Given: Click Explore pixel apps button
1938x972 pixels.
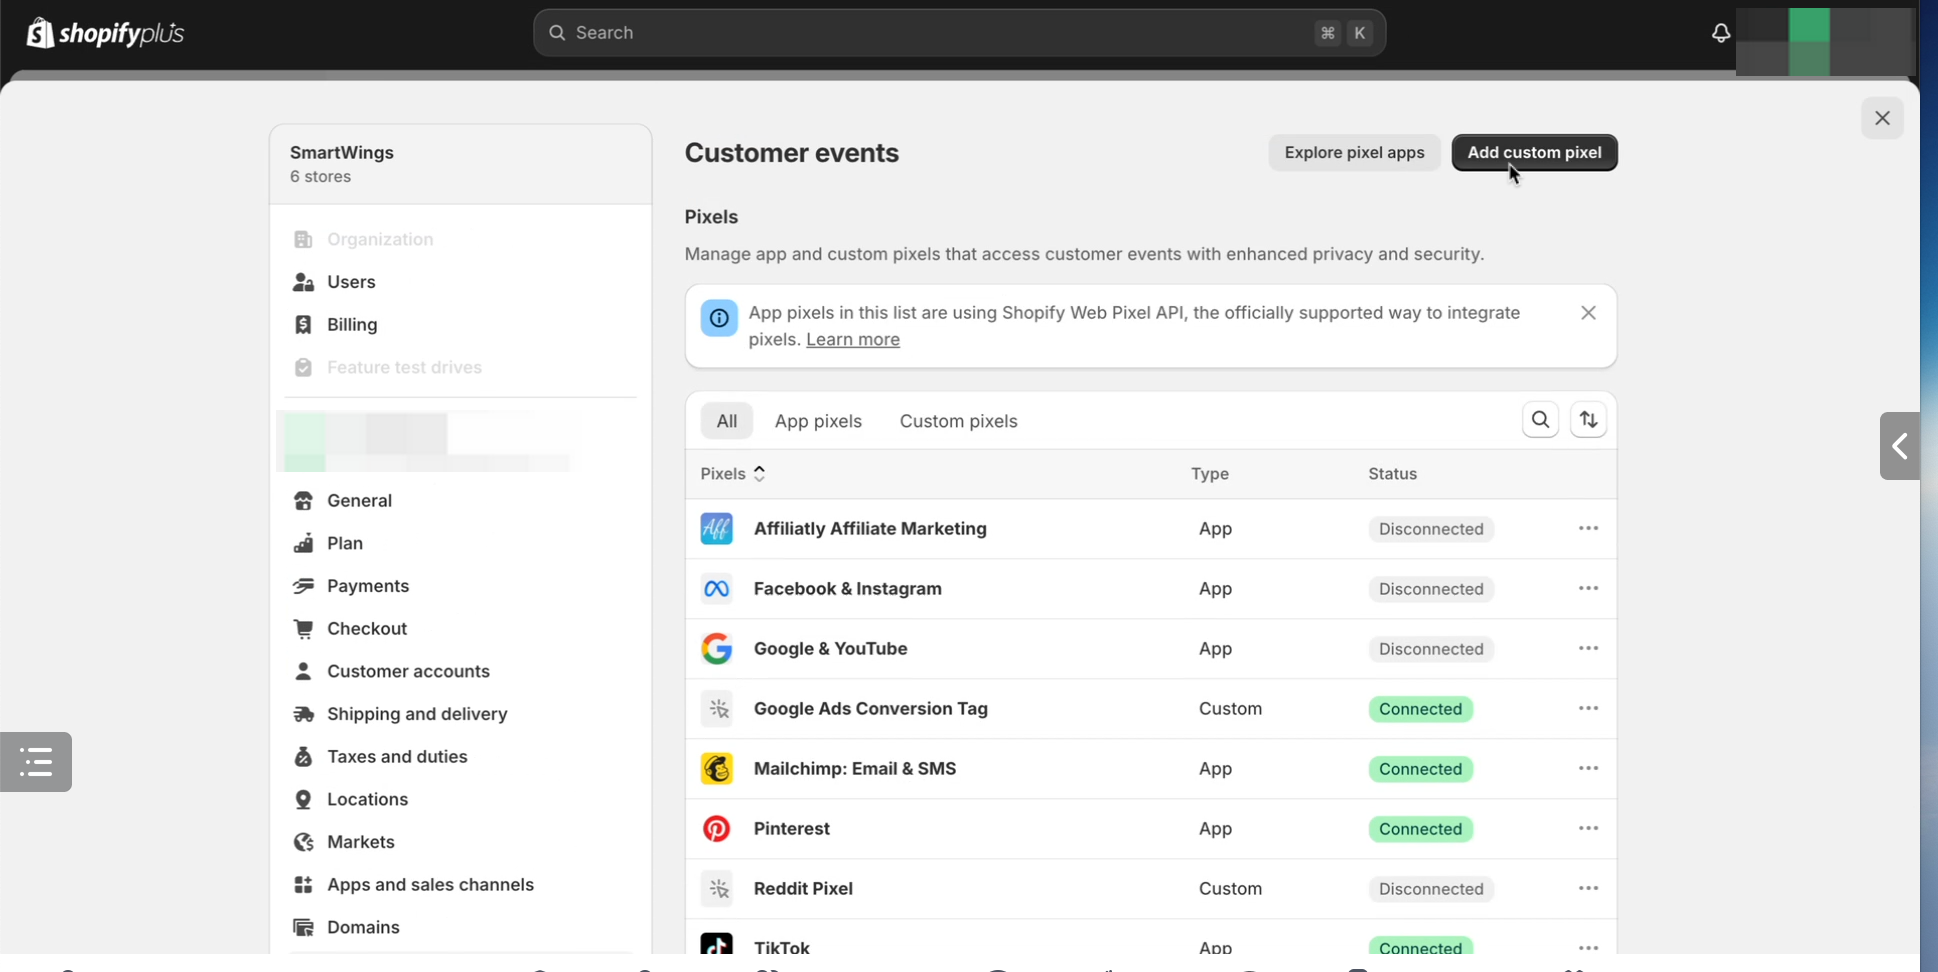Looking at the screenshot, I should click(x=1354, y=152).
